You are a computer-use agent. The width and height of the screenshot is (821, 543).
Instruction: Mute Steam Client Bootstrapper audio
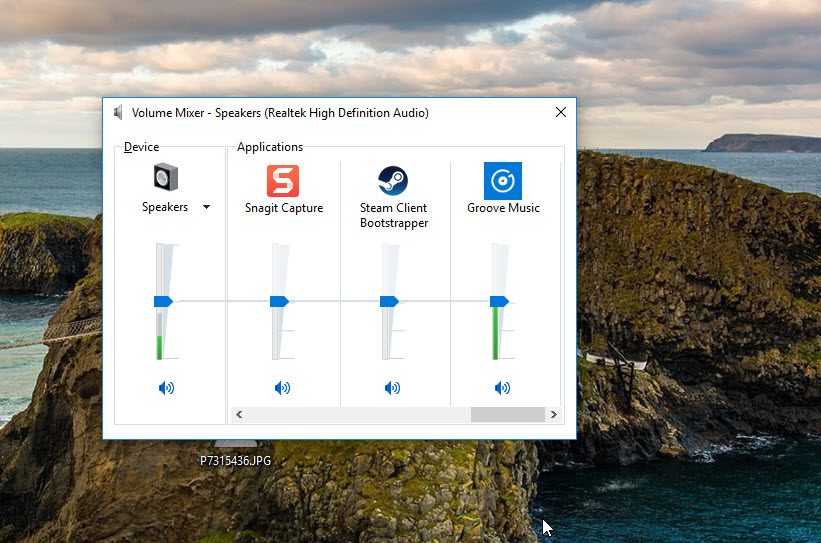[392, 388]
